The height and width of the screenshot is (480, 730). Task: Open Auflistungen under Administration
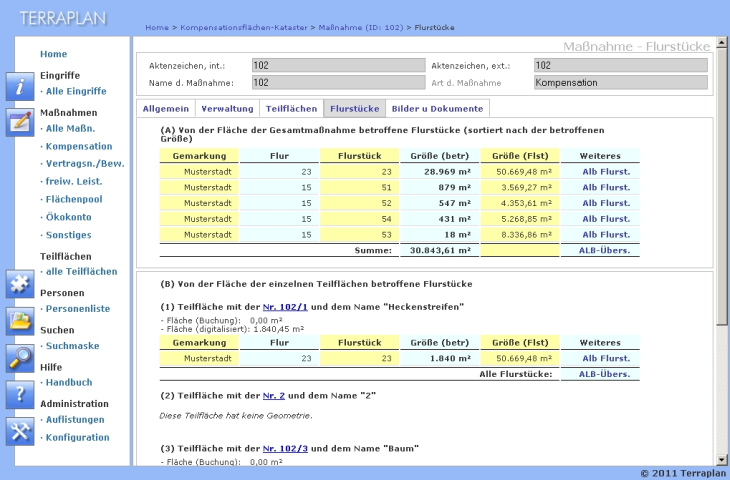pyautogui.click(x=75, y=419)
